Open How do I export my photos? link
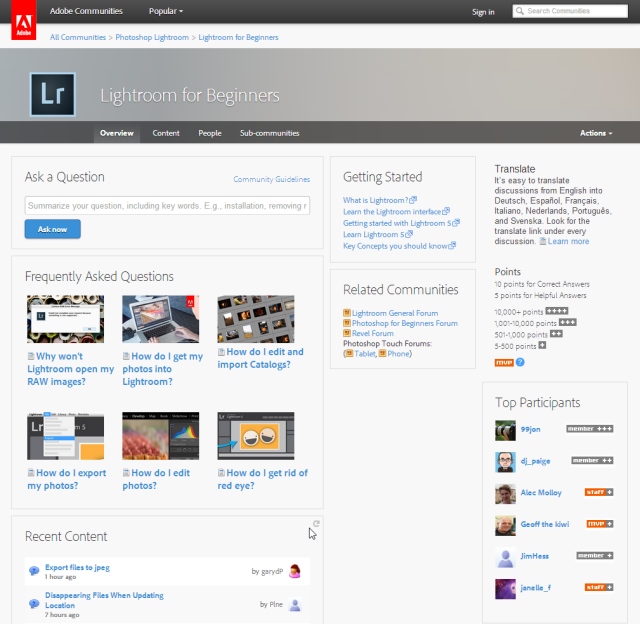Screen dimensions: 640x624 pyautogui.click(x=67, y=479)
